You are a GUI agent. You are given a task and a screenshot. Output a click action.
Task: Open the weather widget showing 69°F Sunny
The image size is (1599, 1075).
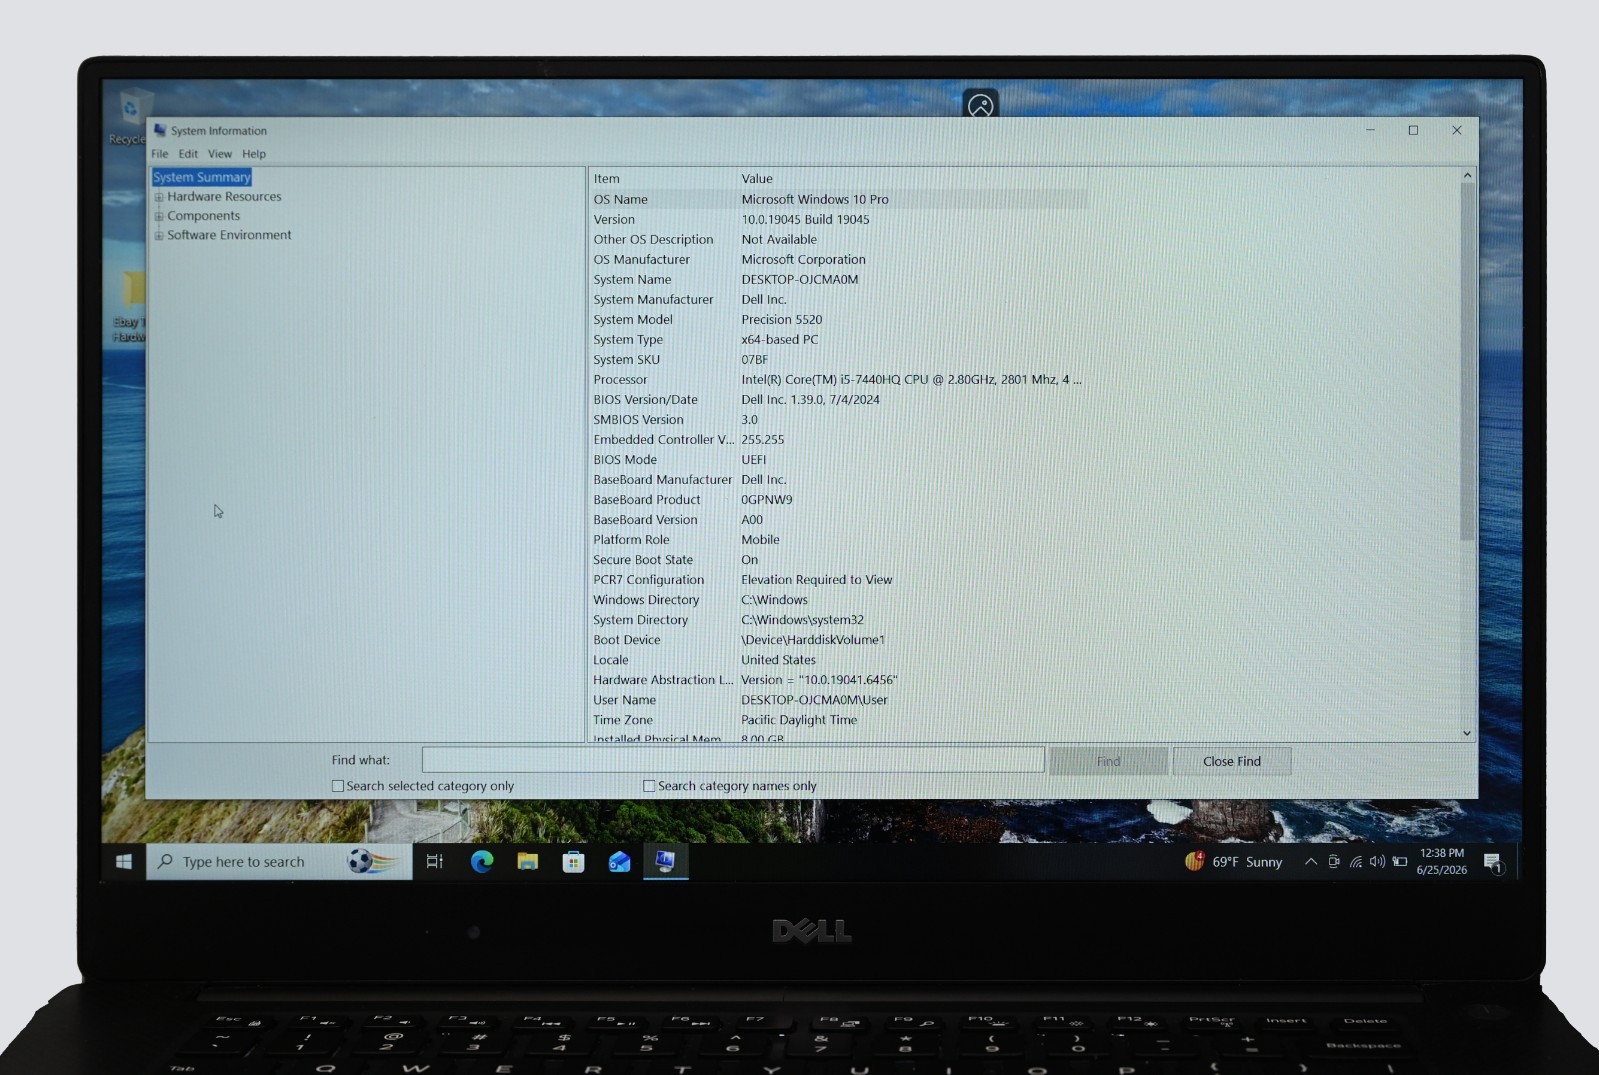point(1234,861)
